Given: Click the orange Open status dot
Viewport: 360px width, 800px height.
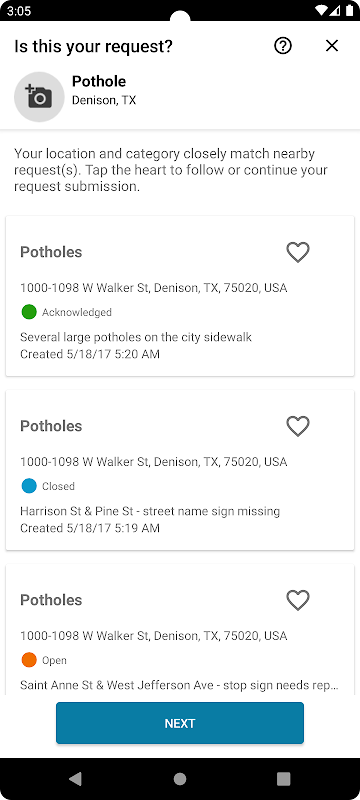Looking at the screenshot, I should pos(29,660).
